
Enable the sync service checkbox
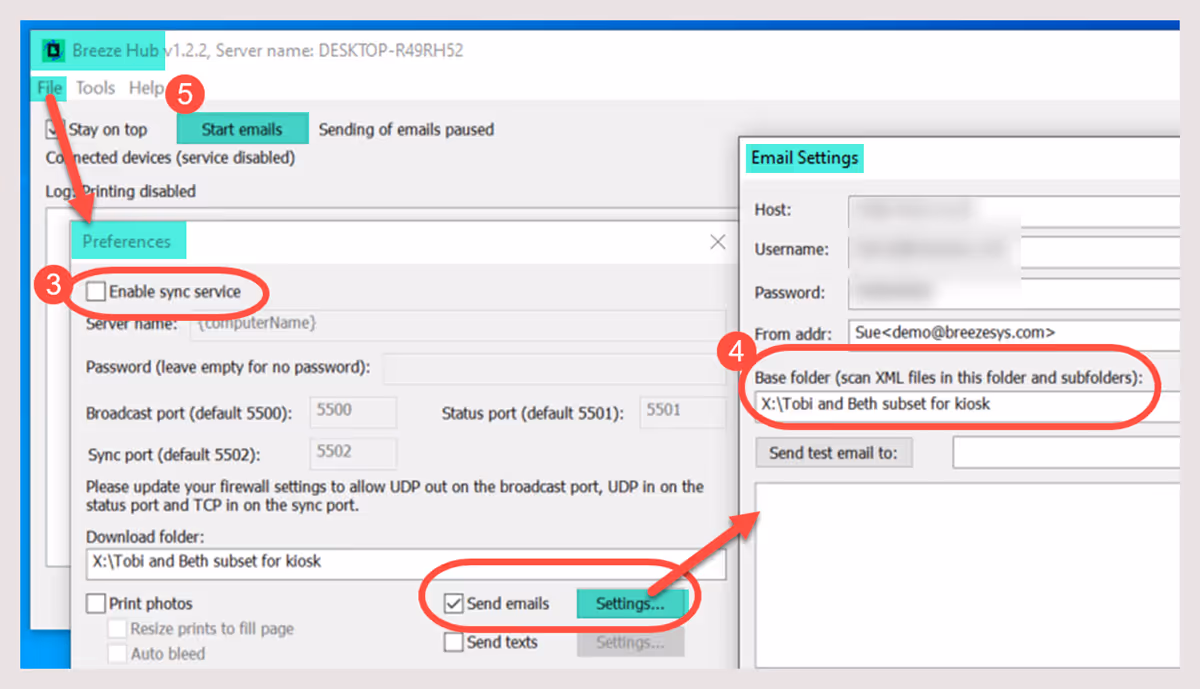point(95,292)
